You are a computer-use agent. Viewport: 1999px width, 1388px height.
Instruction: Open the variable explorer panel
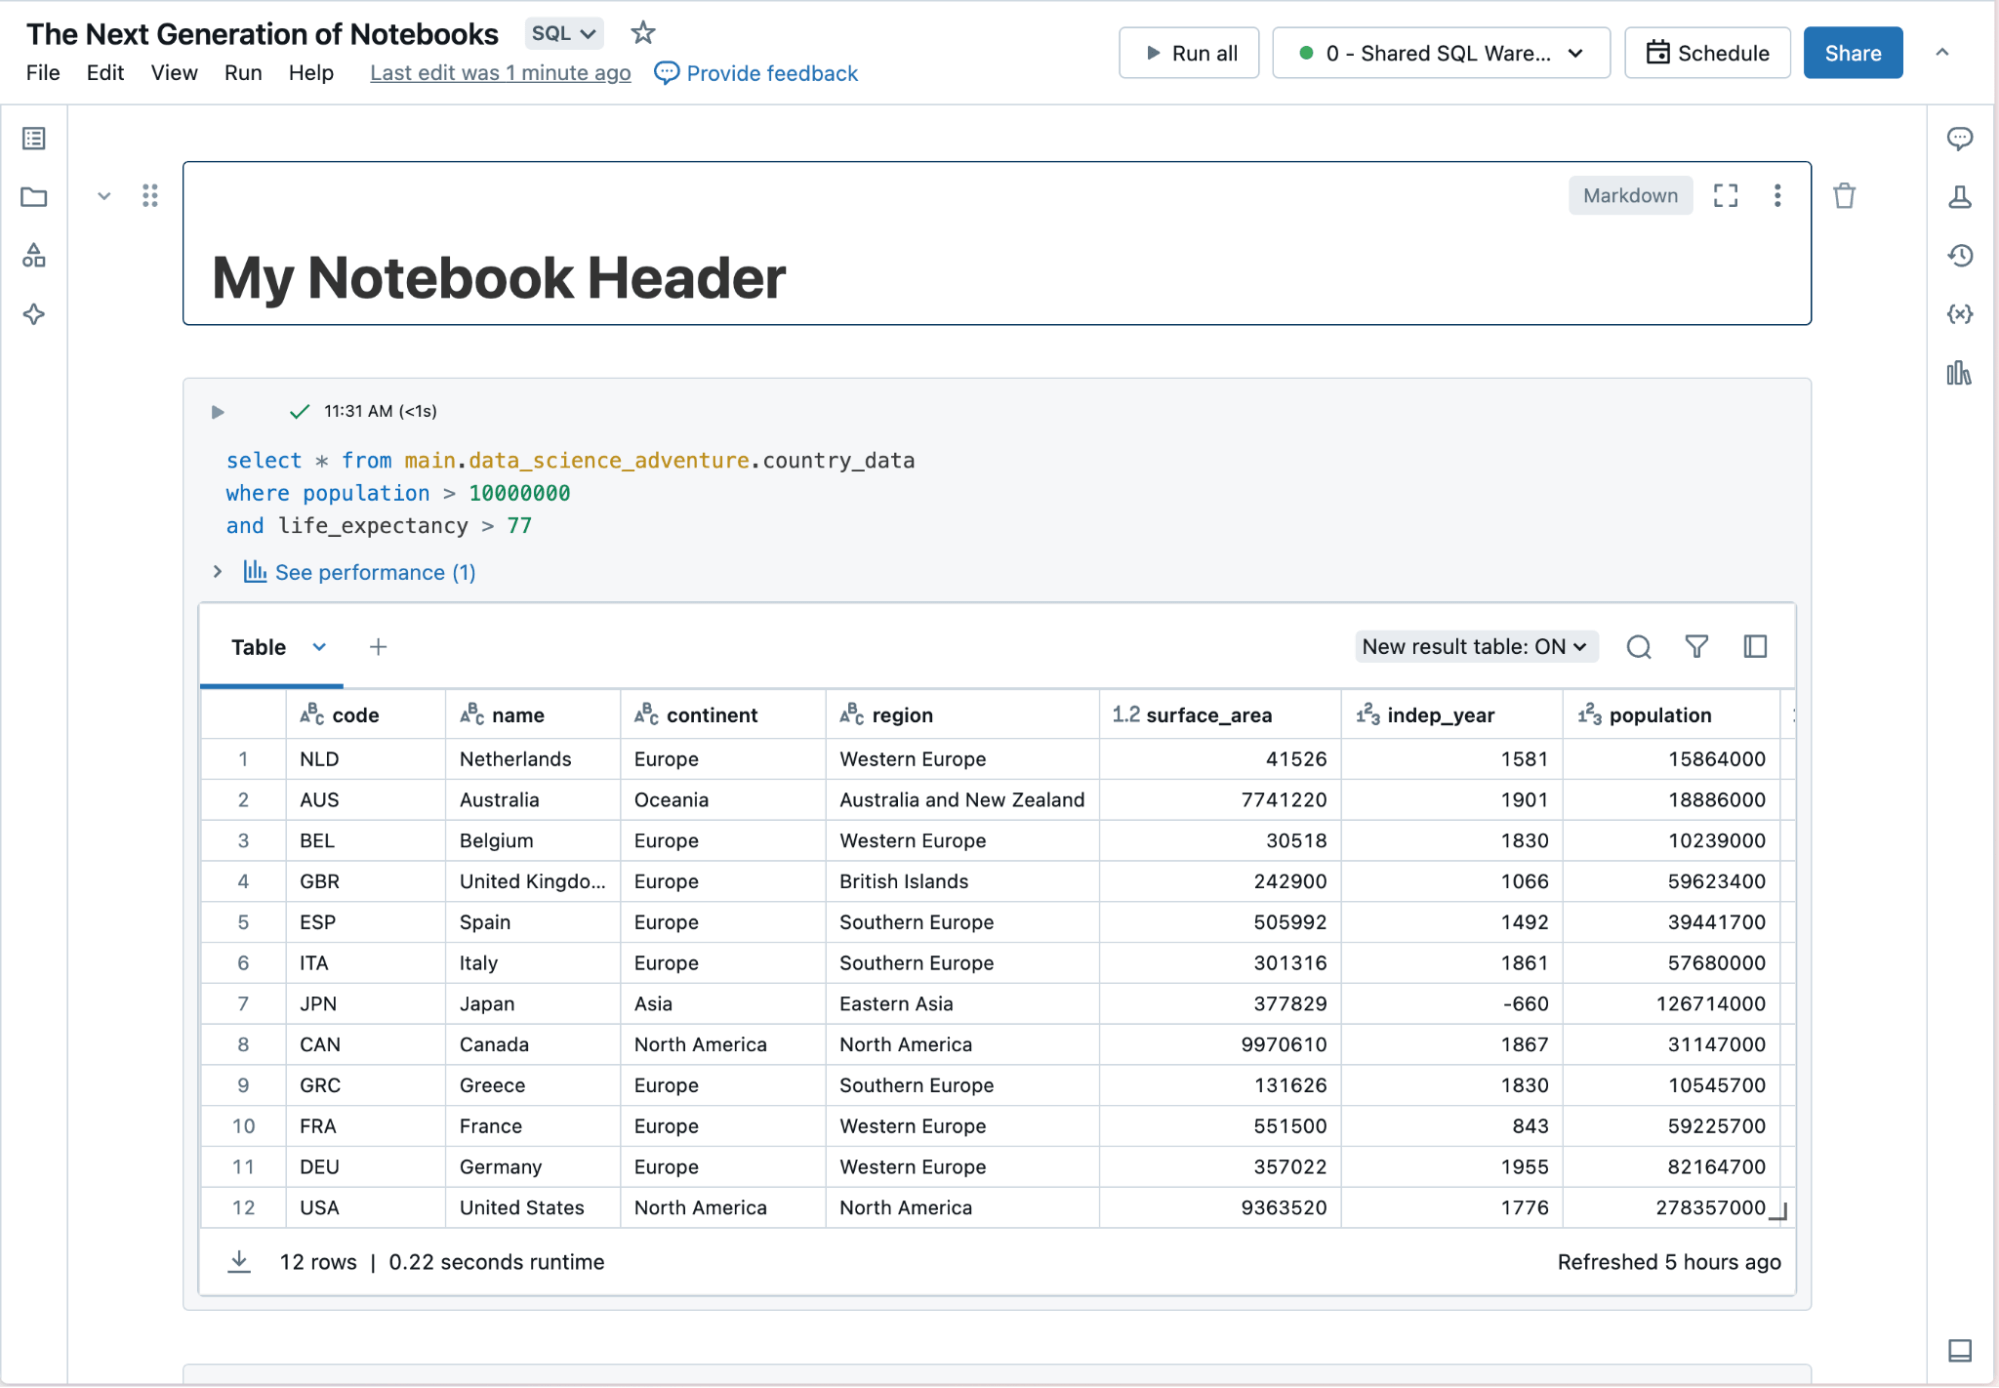(1961, 314)
